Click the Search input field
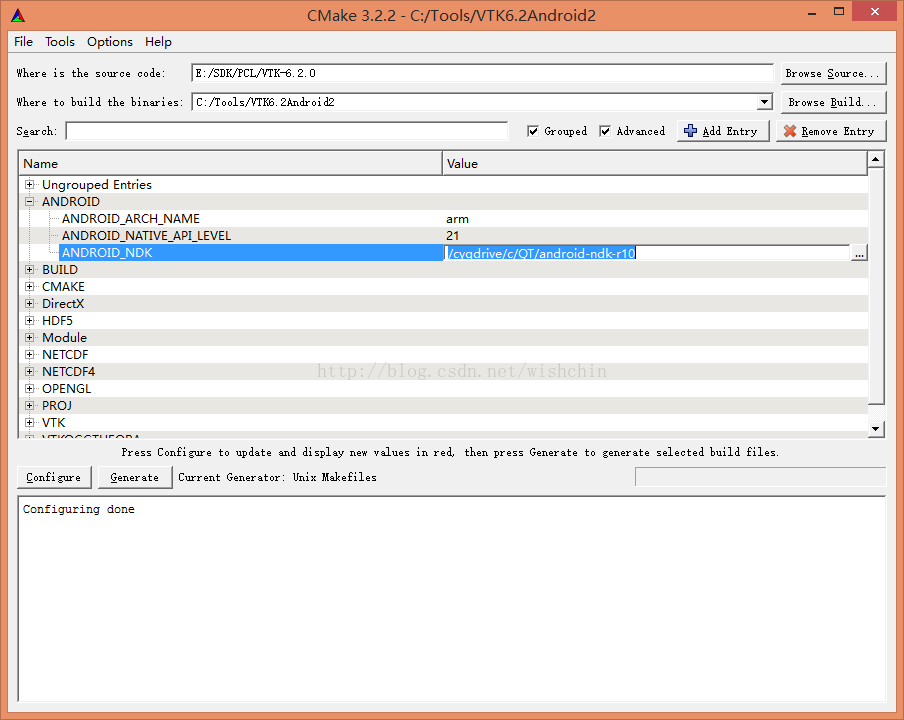904x720 pixels. pos(287,131)
